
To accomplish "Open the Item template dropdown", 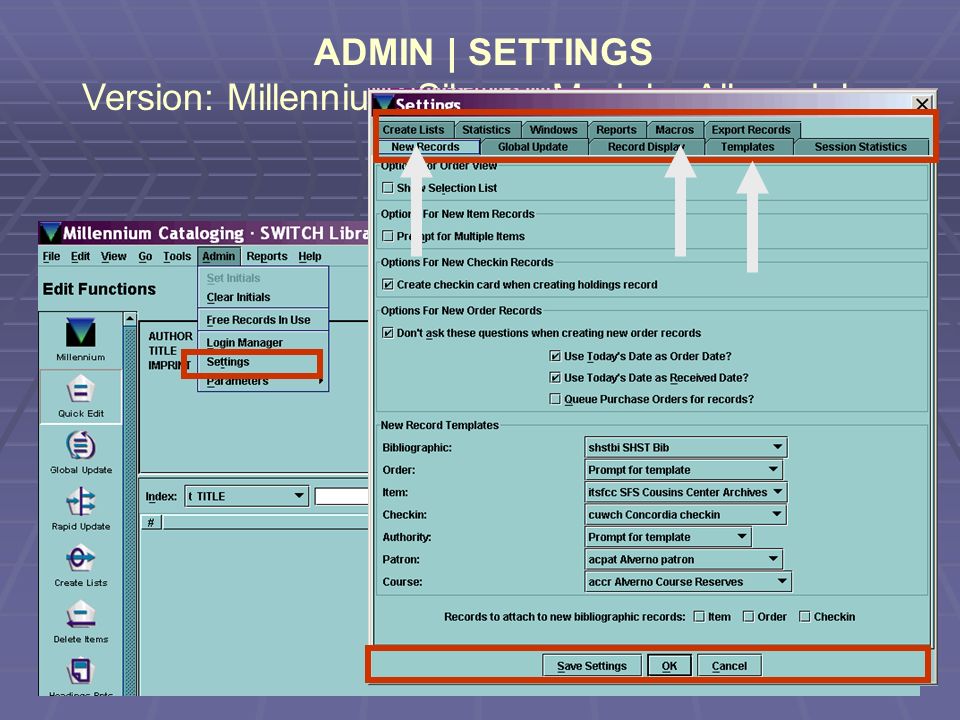I will pyautogui.click(x=686, y=492).
